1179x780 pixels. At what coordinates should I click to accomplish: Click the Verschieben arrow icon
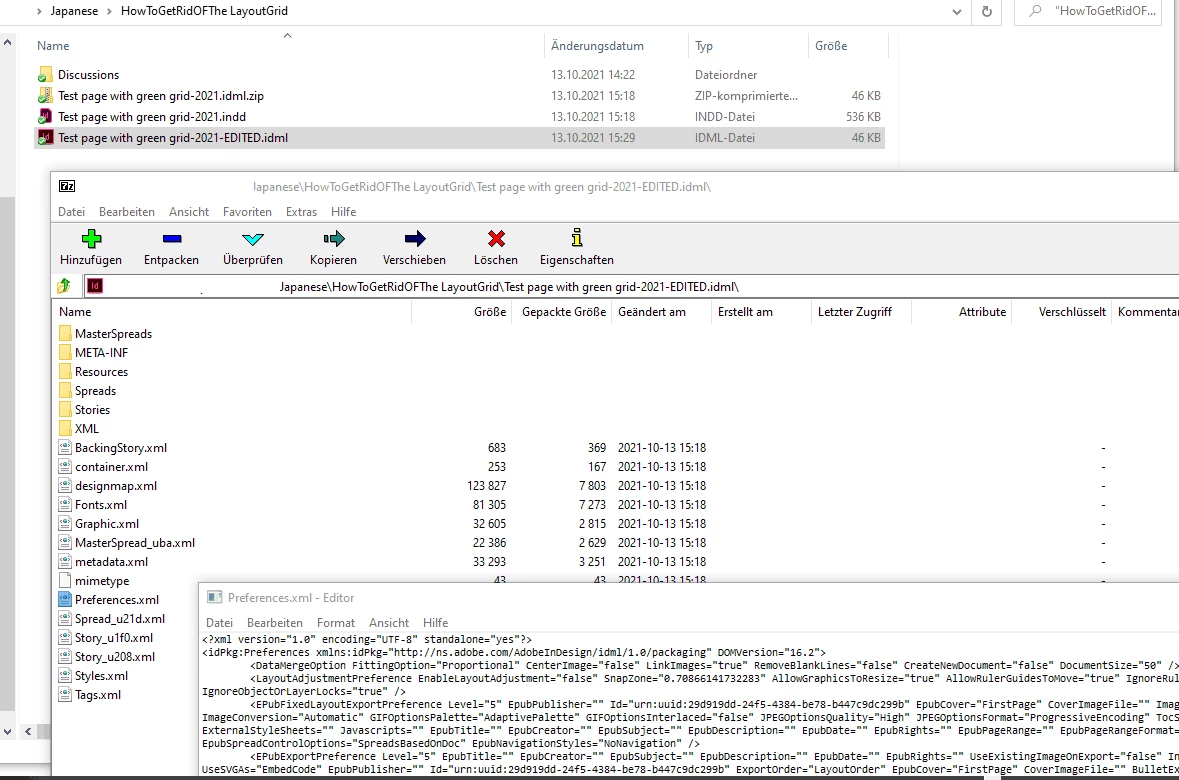click(414, 239)
